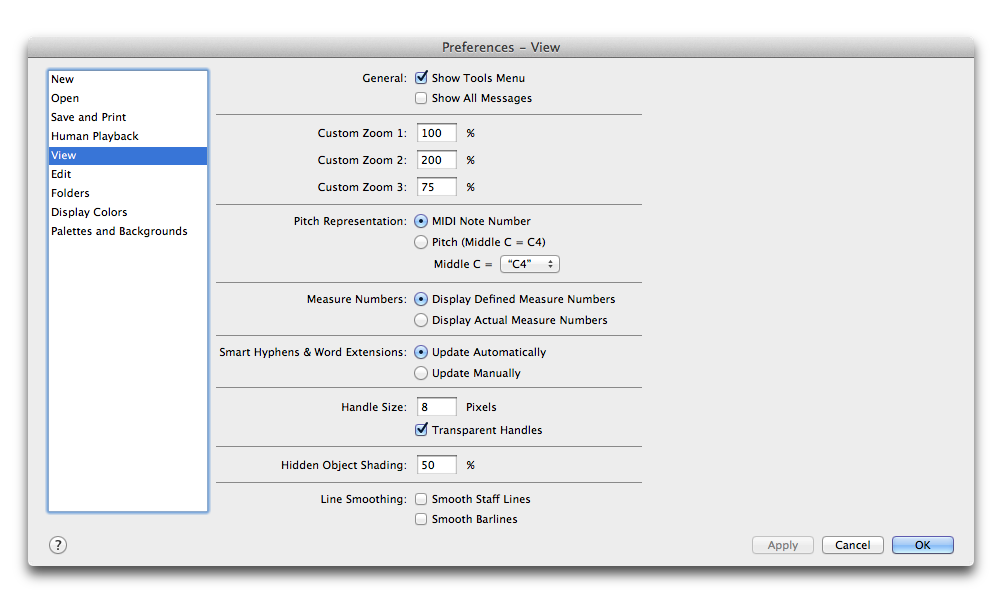Select Update Manually for smart hyphens
This screenshot has width=1002, height=602.
[x=421, y=372]
